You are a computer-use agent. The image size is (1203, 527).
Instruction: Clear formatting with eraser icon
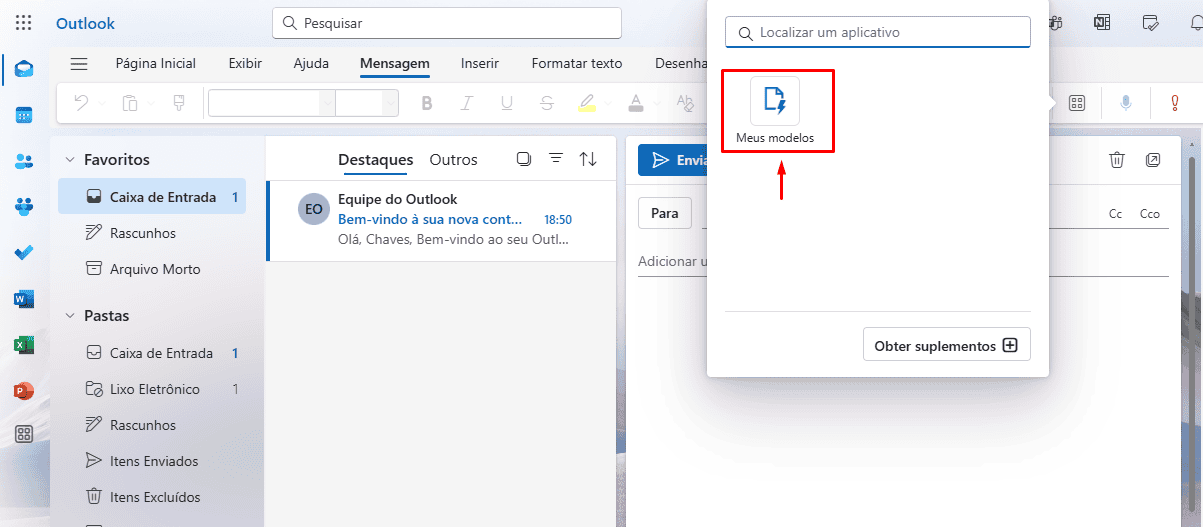[x=685, y=103]
